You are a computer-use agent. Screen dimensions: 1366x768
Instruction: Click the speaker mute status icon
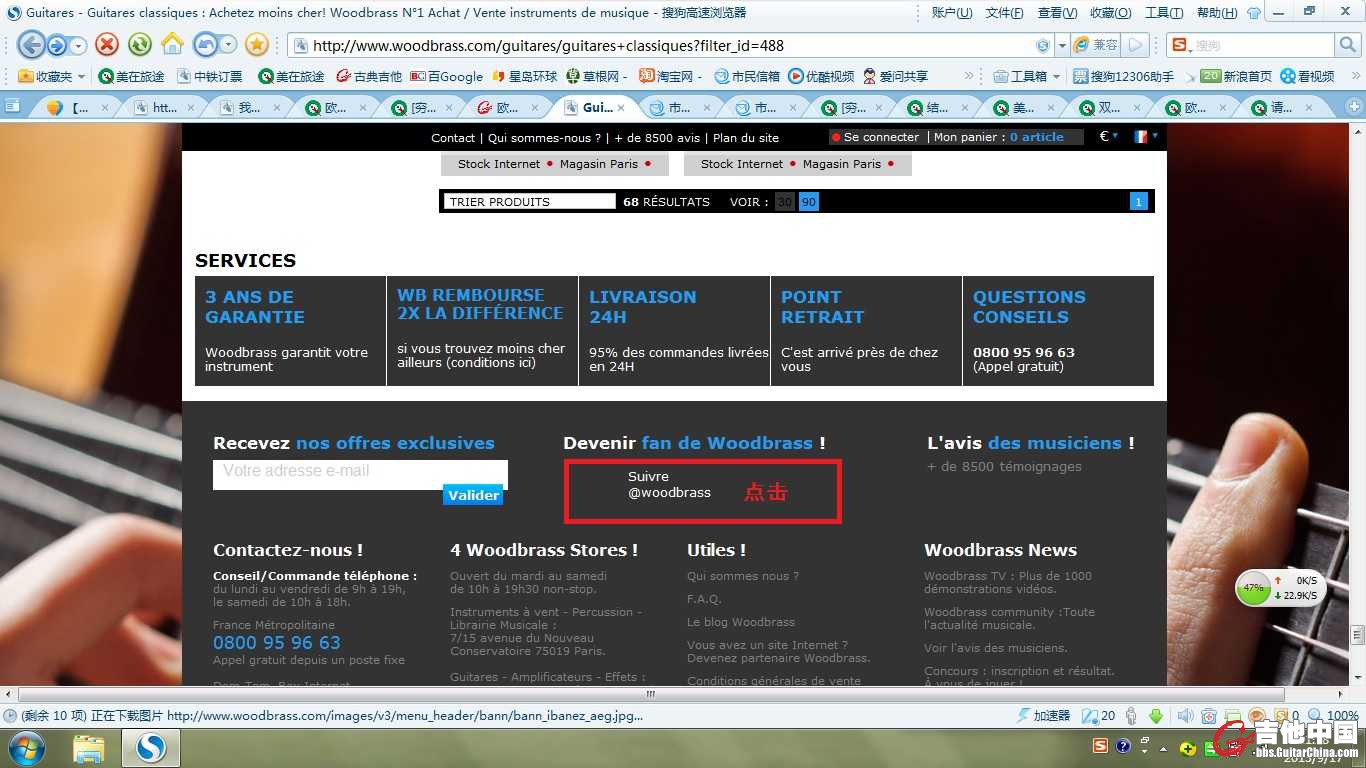(1184, 715)
